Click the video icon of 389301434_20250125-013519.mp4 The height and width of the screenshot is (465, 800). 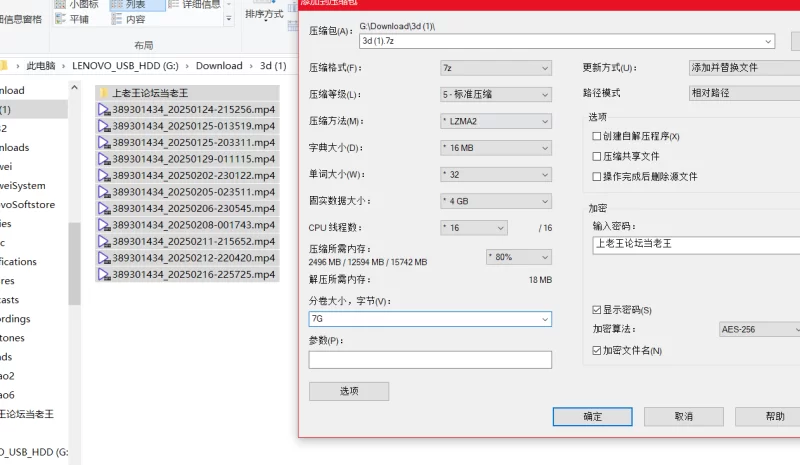point(104,126)
